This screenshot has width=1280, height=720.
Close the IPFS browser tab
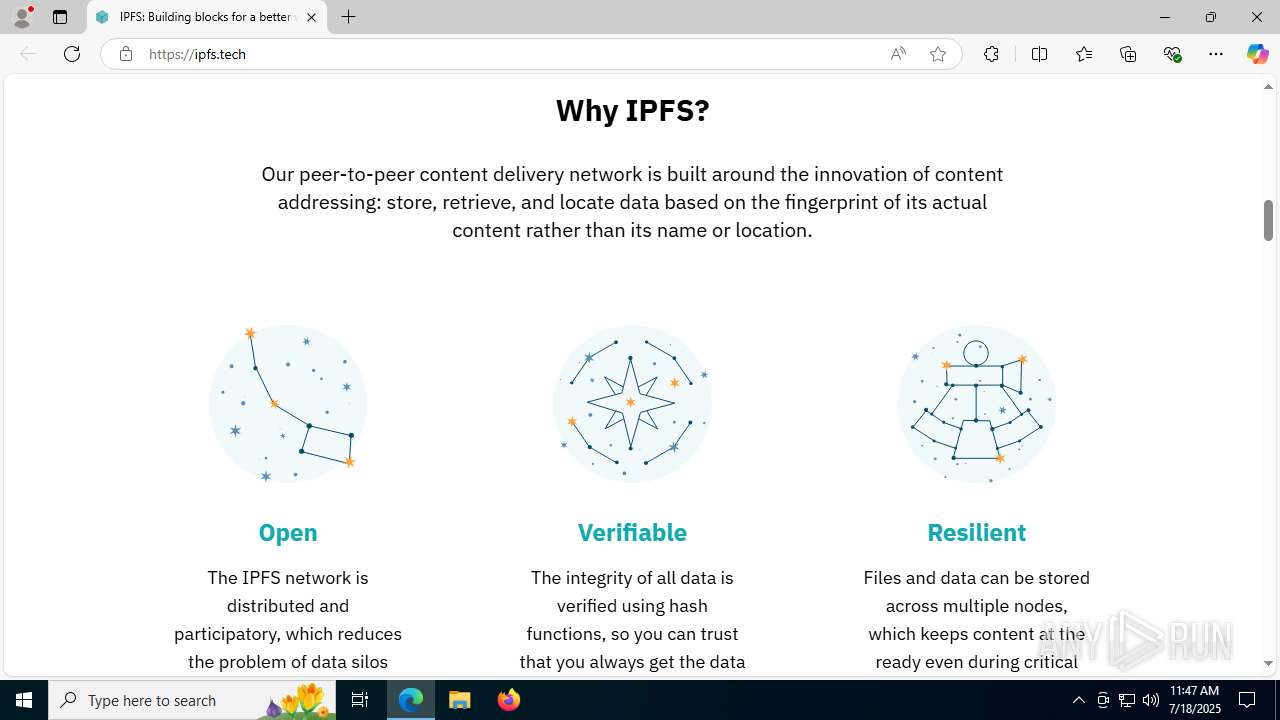pos(311,17)
